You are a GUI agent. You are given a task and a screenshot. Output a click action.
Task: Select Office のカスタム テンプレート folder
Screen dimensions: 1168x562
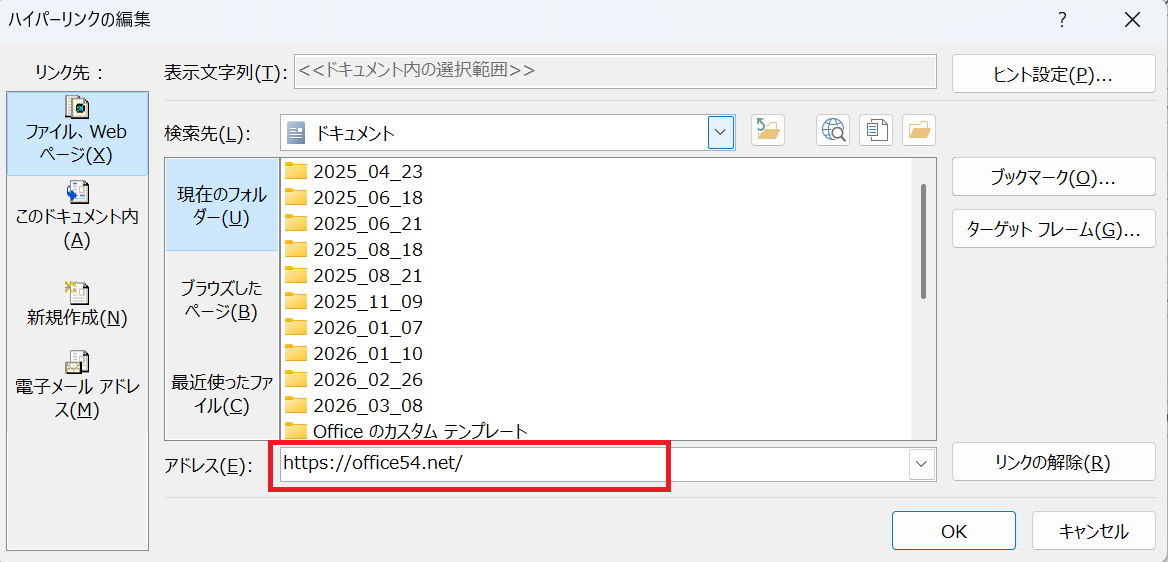[x=407, y=431]
